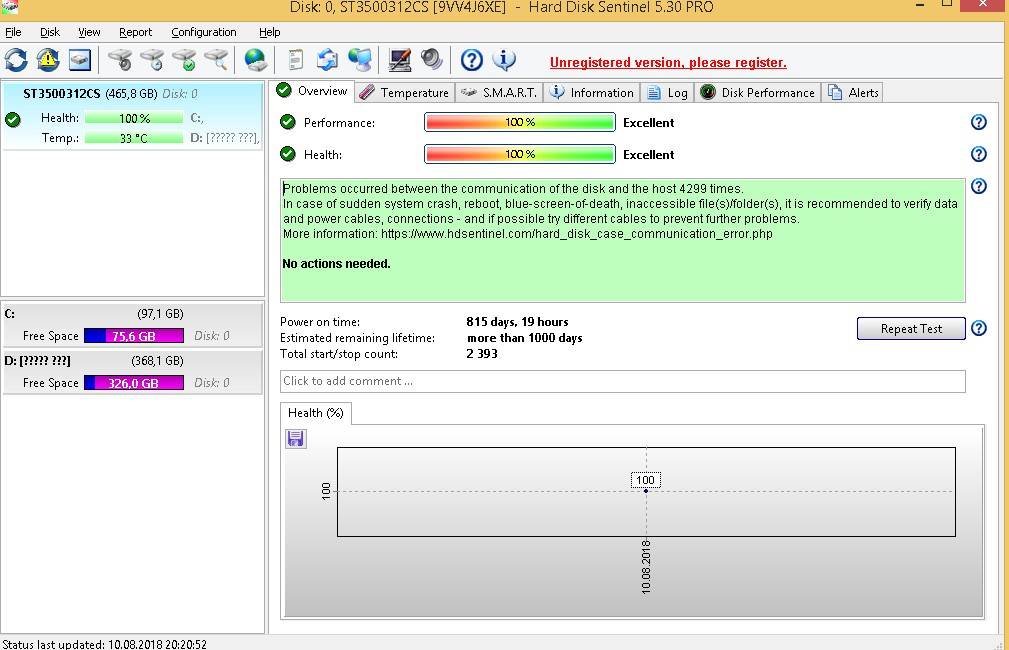Switch to the S.M.A.R.T. tab

pos(499,93)
